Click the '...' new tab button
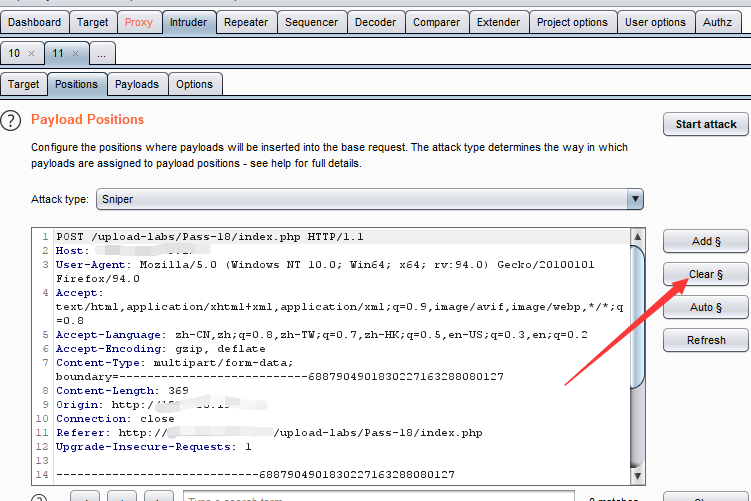 coord(102,53)
